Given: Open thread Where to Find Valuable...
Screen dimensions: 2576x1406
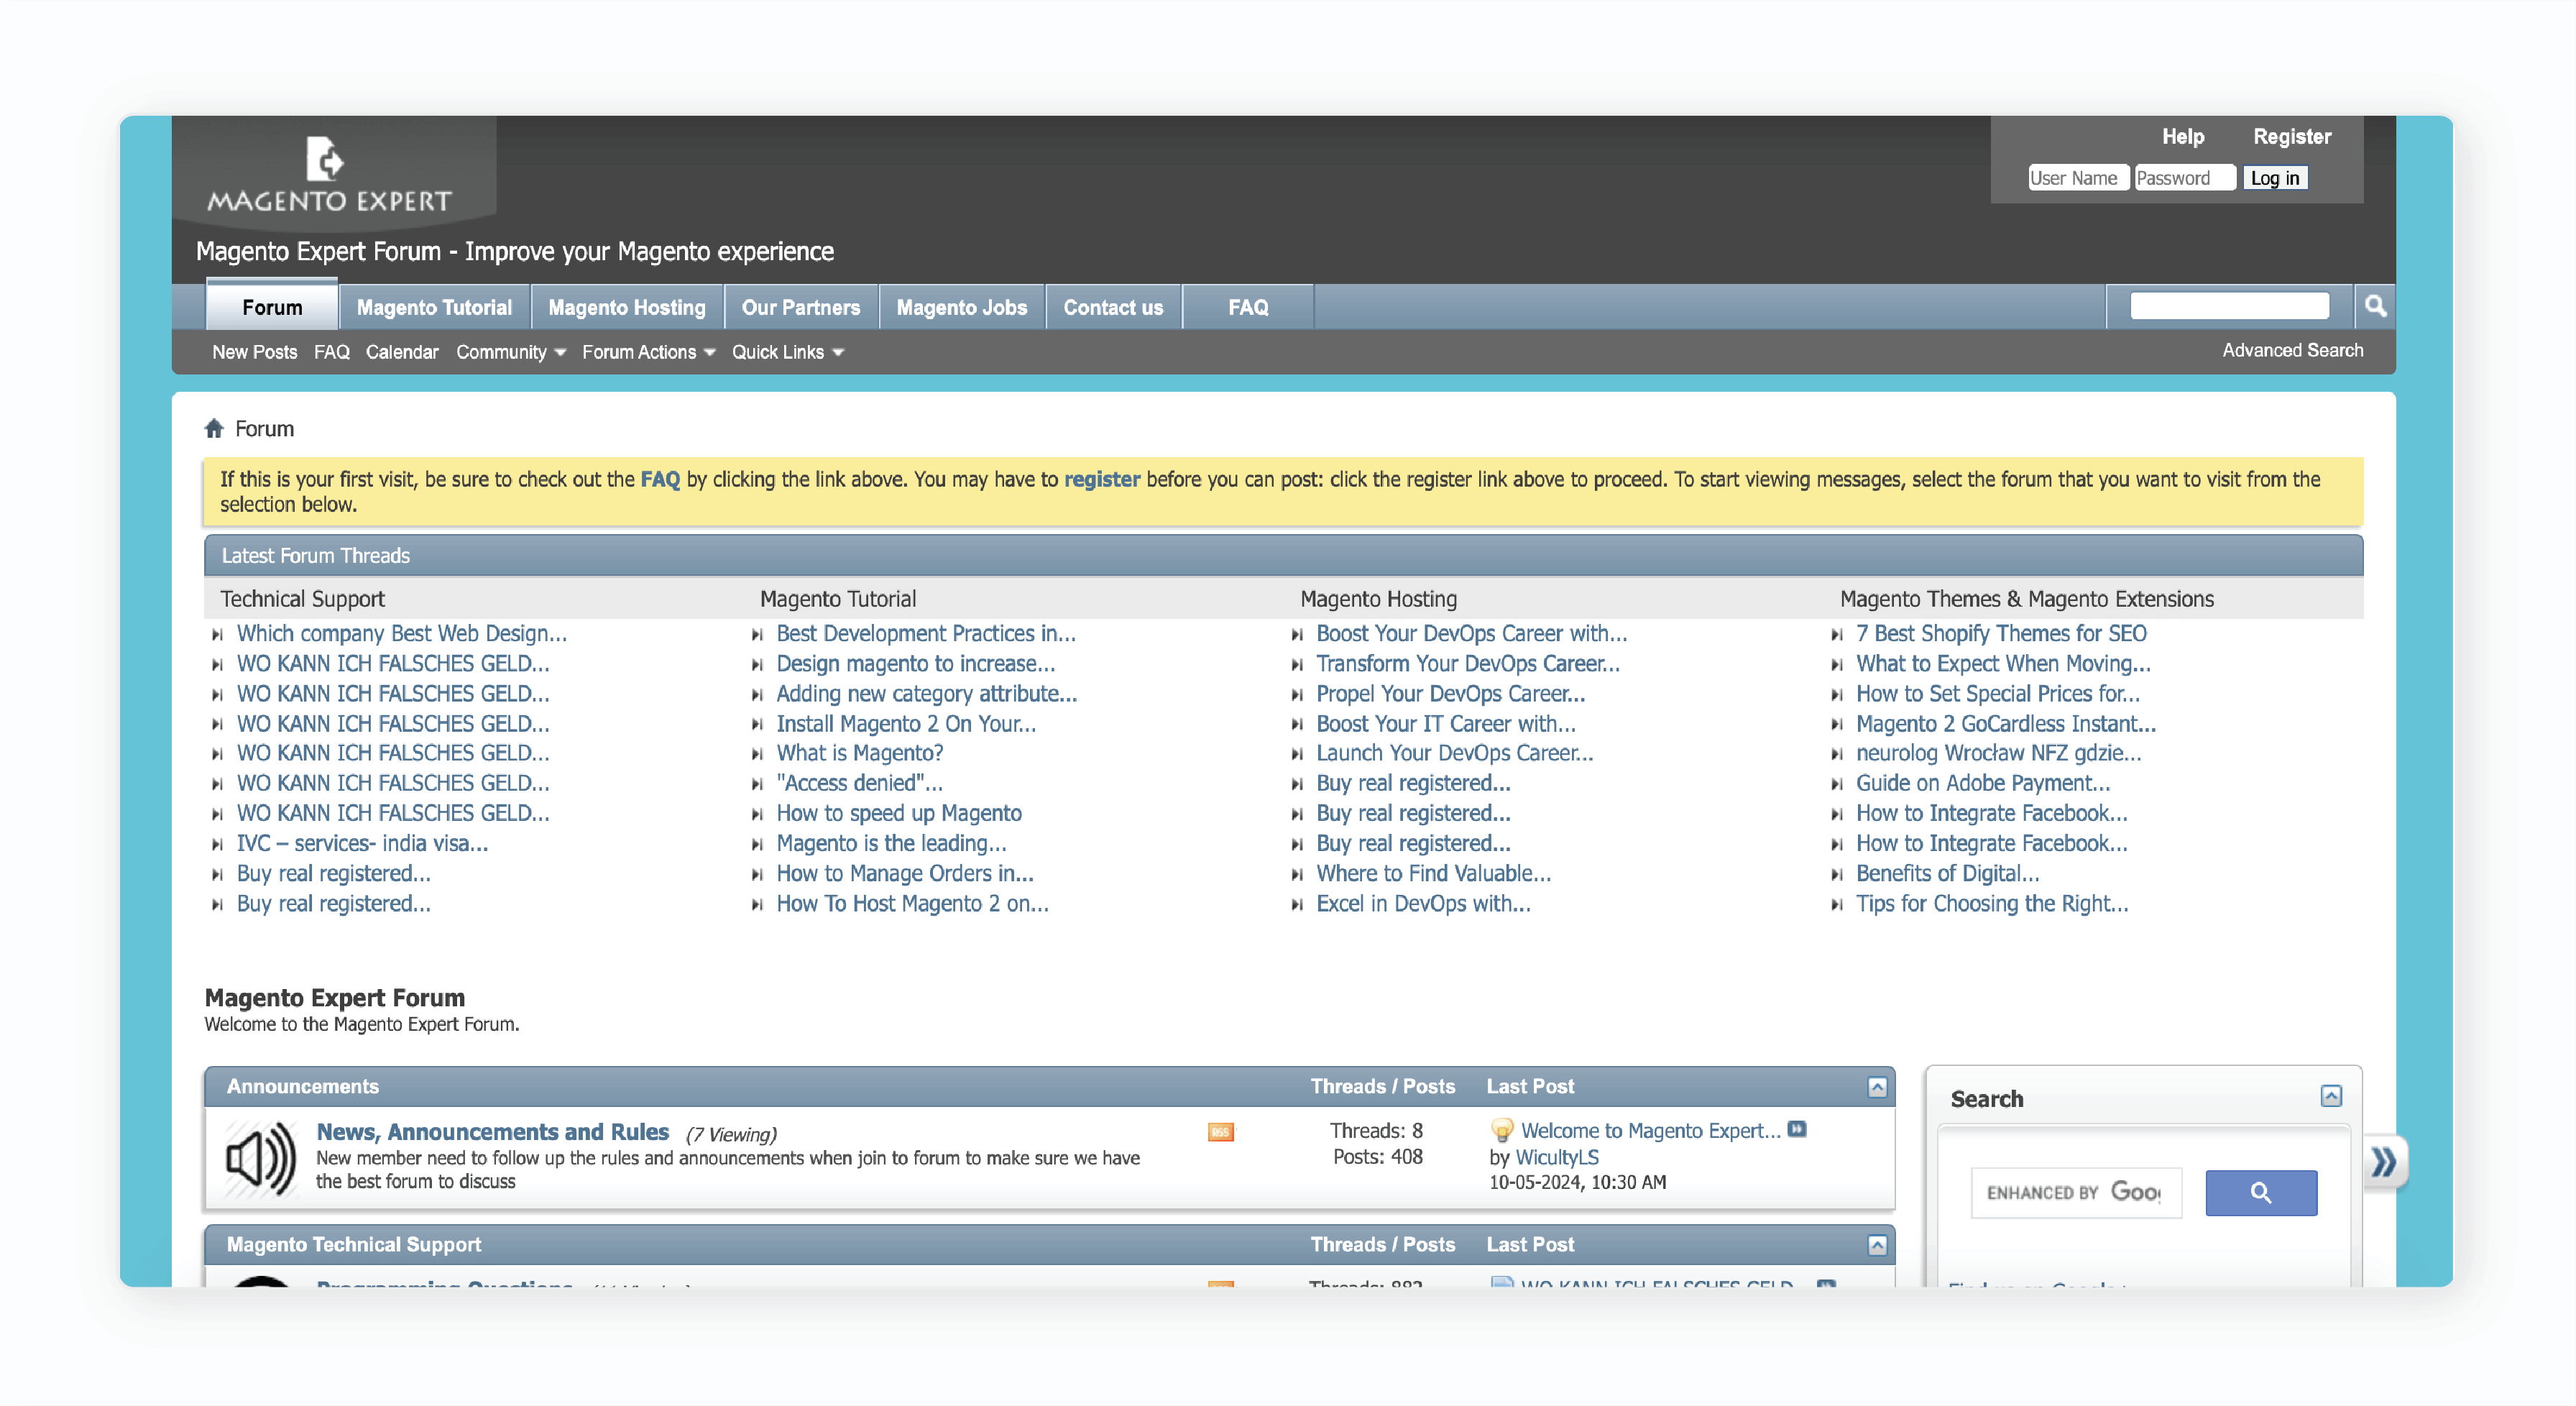Looking at the screenshot, I should (1433, 874).
